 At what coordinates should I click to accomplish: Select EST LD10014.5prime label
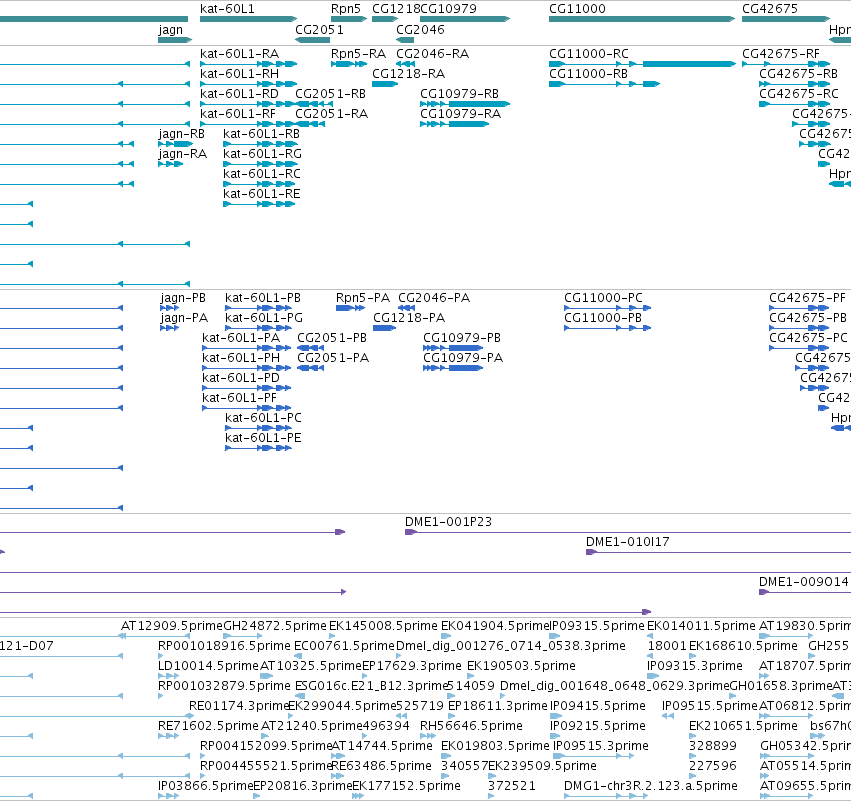pos(208,666)
